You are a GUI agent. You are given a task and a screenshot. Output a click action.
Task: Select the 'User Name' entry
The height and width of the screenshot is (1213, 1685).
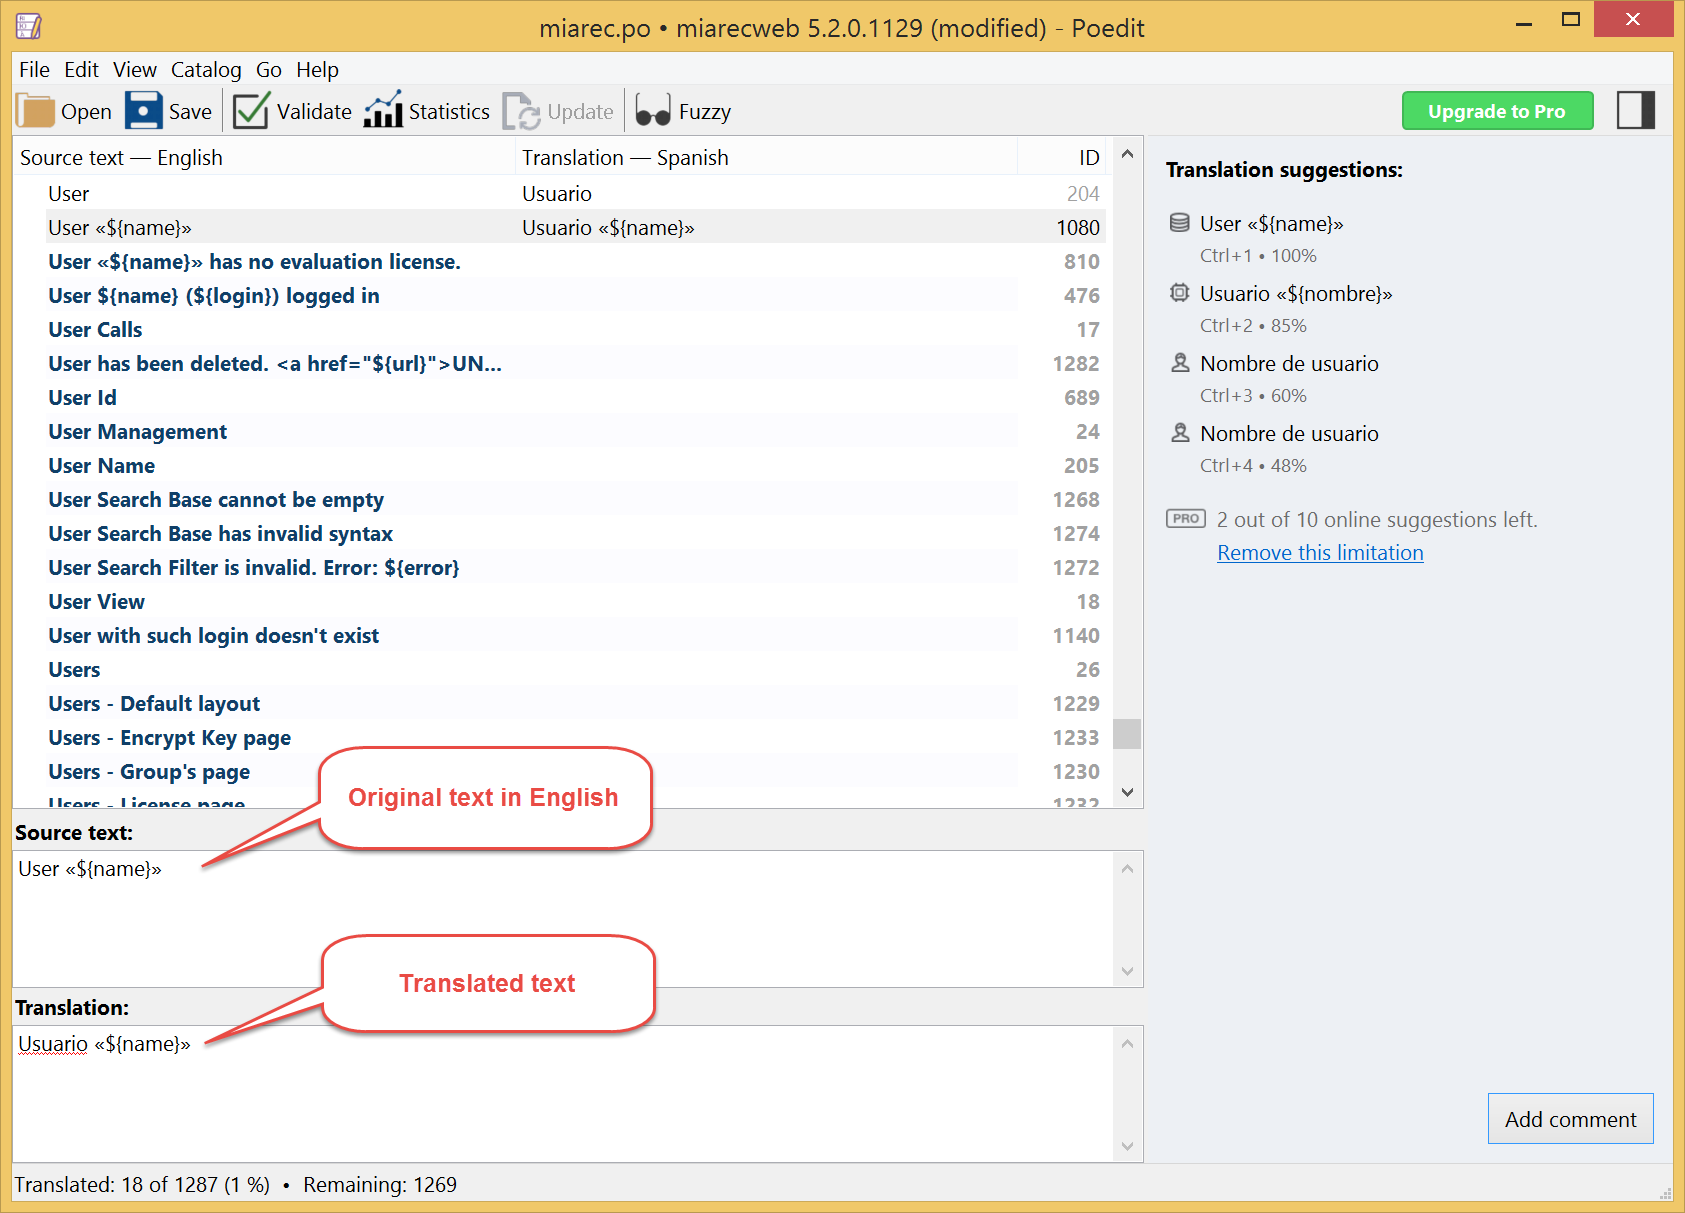pos(560,465)
